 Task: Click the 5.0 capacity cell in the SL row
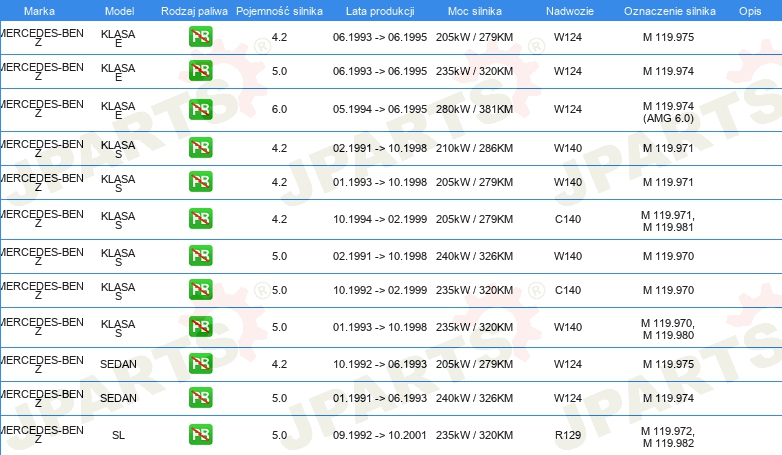(x=279, y=435)
